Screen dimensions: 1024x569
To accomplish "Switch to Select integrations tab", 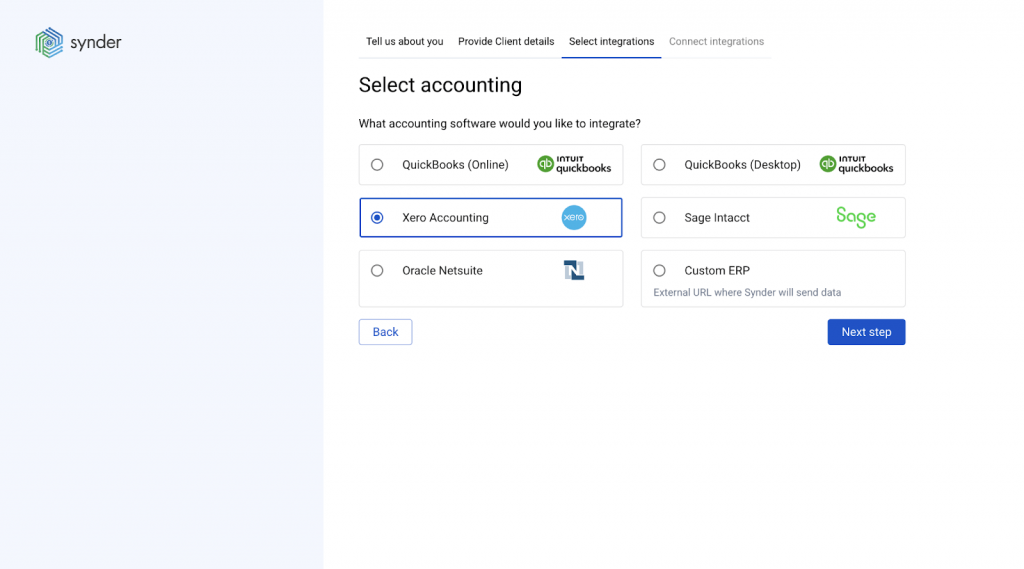I will click(x=611, y=41).
